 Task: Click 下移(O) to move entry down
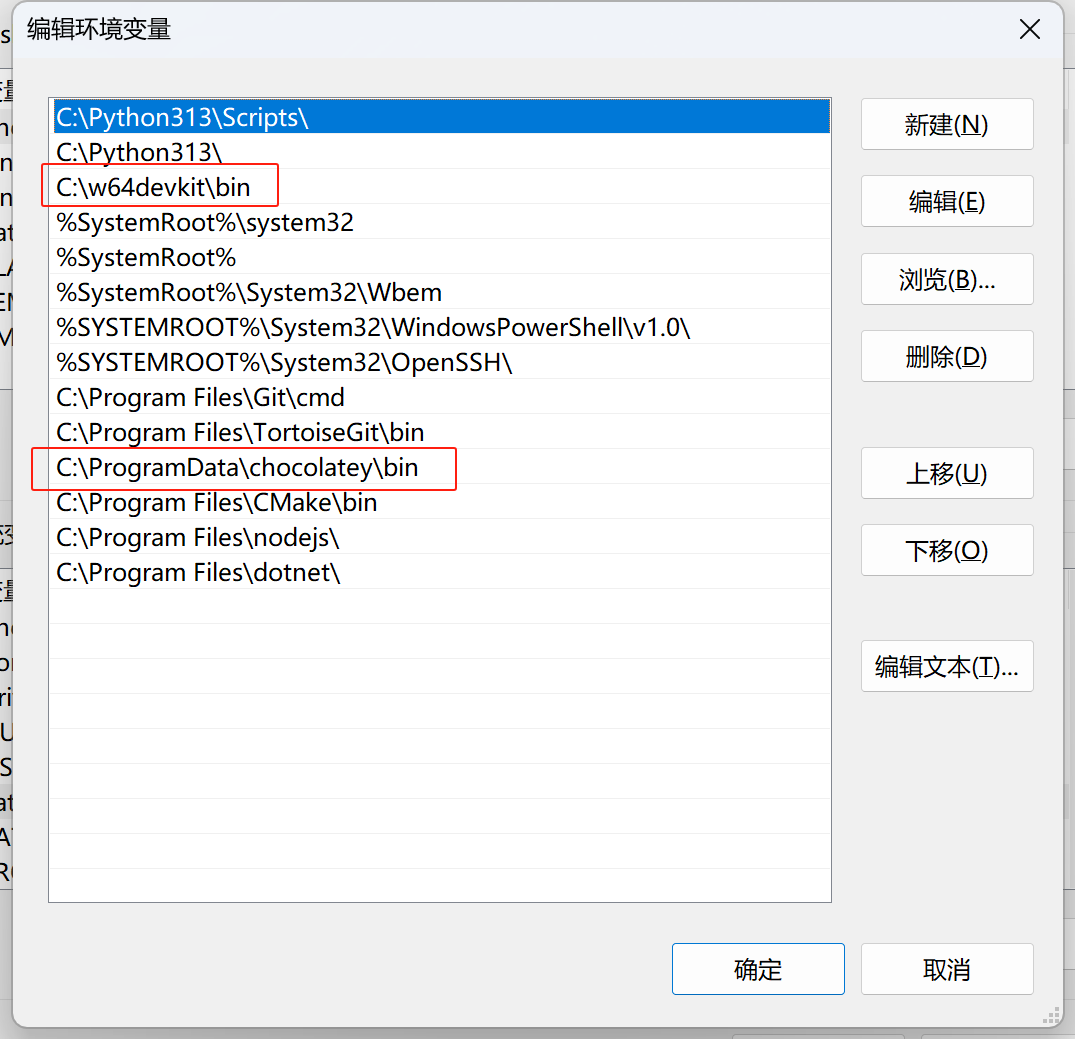945,550
